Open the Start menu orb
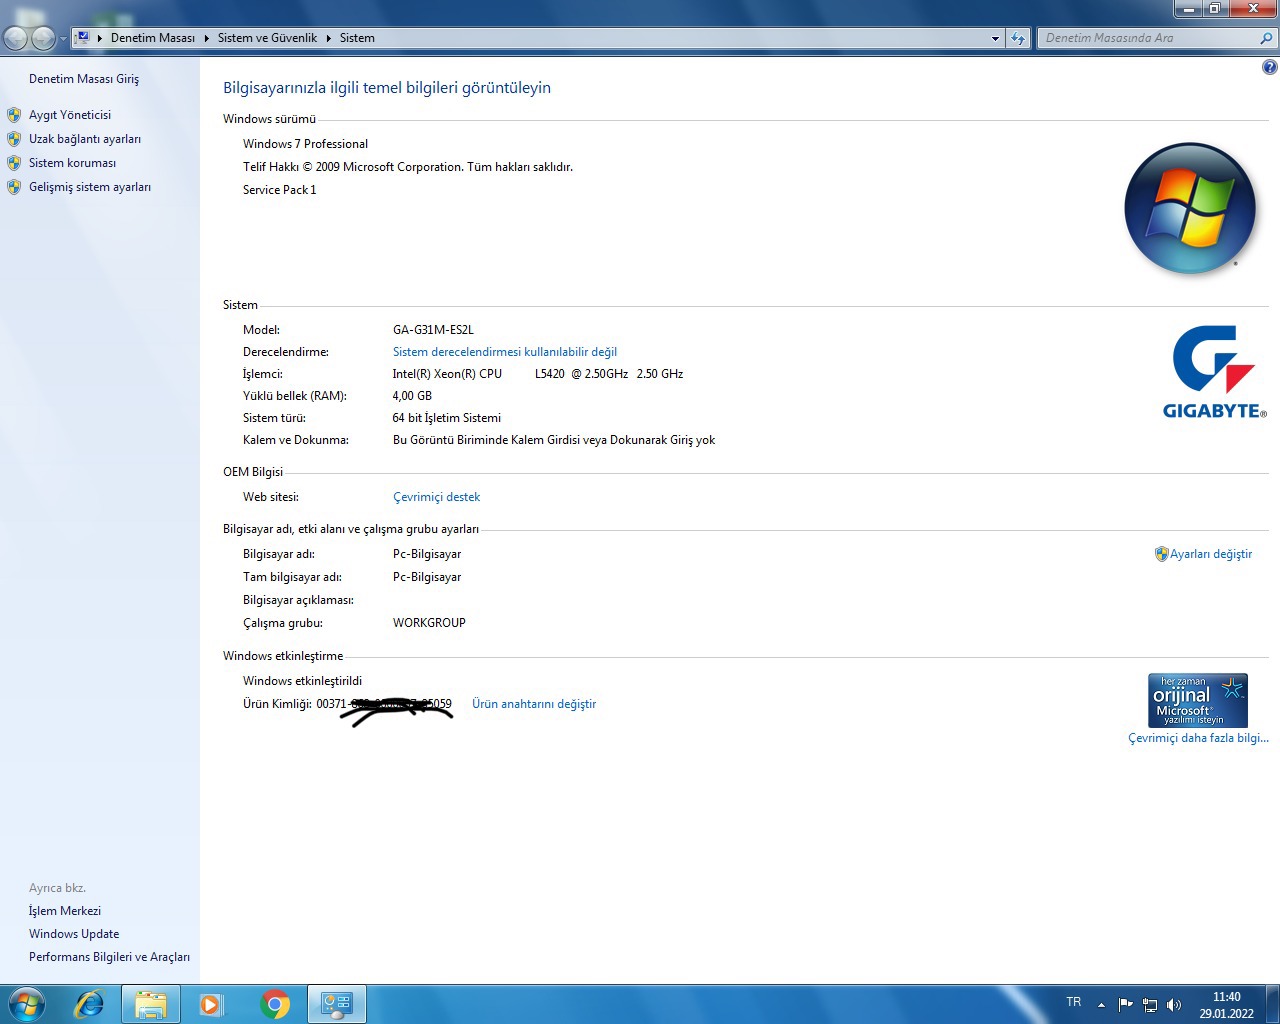Screen dimensions: 1280x1024 pos(27,1004)
